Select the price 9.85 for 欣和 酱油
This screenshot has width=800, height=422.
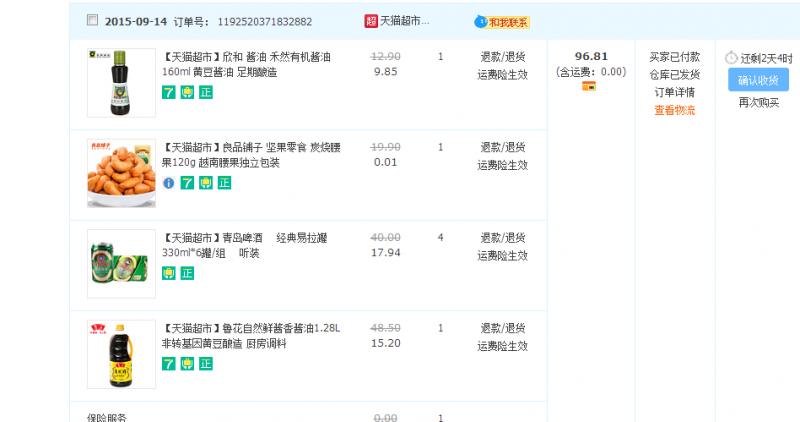(385, 72)
